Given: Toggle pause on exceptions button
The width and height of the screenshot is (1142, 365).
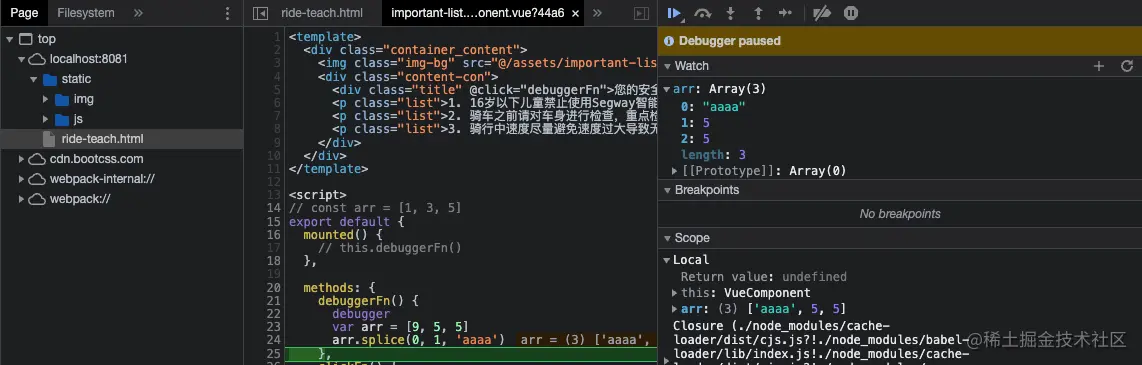Looking at the screenshot, I should [x=851, y=13].
